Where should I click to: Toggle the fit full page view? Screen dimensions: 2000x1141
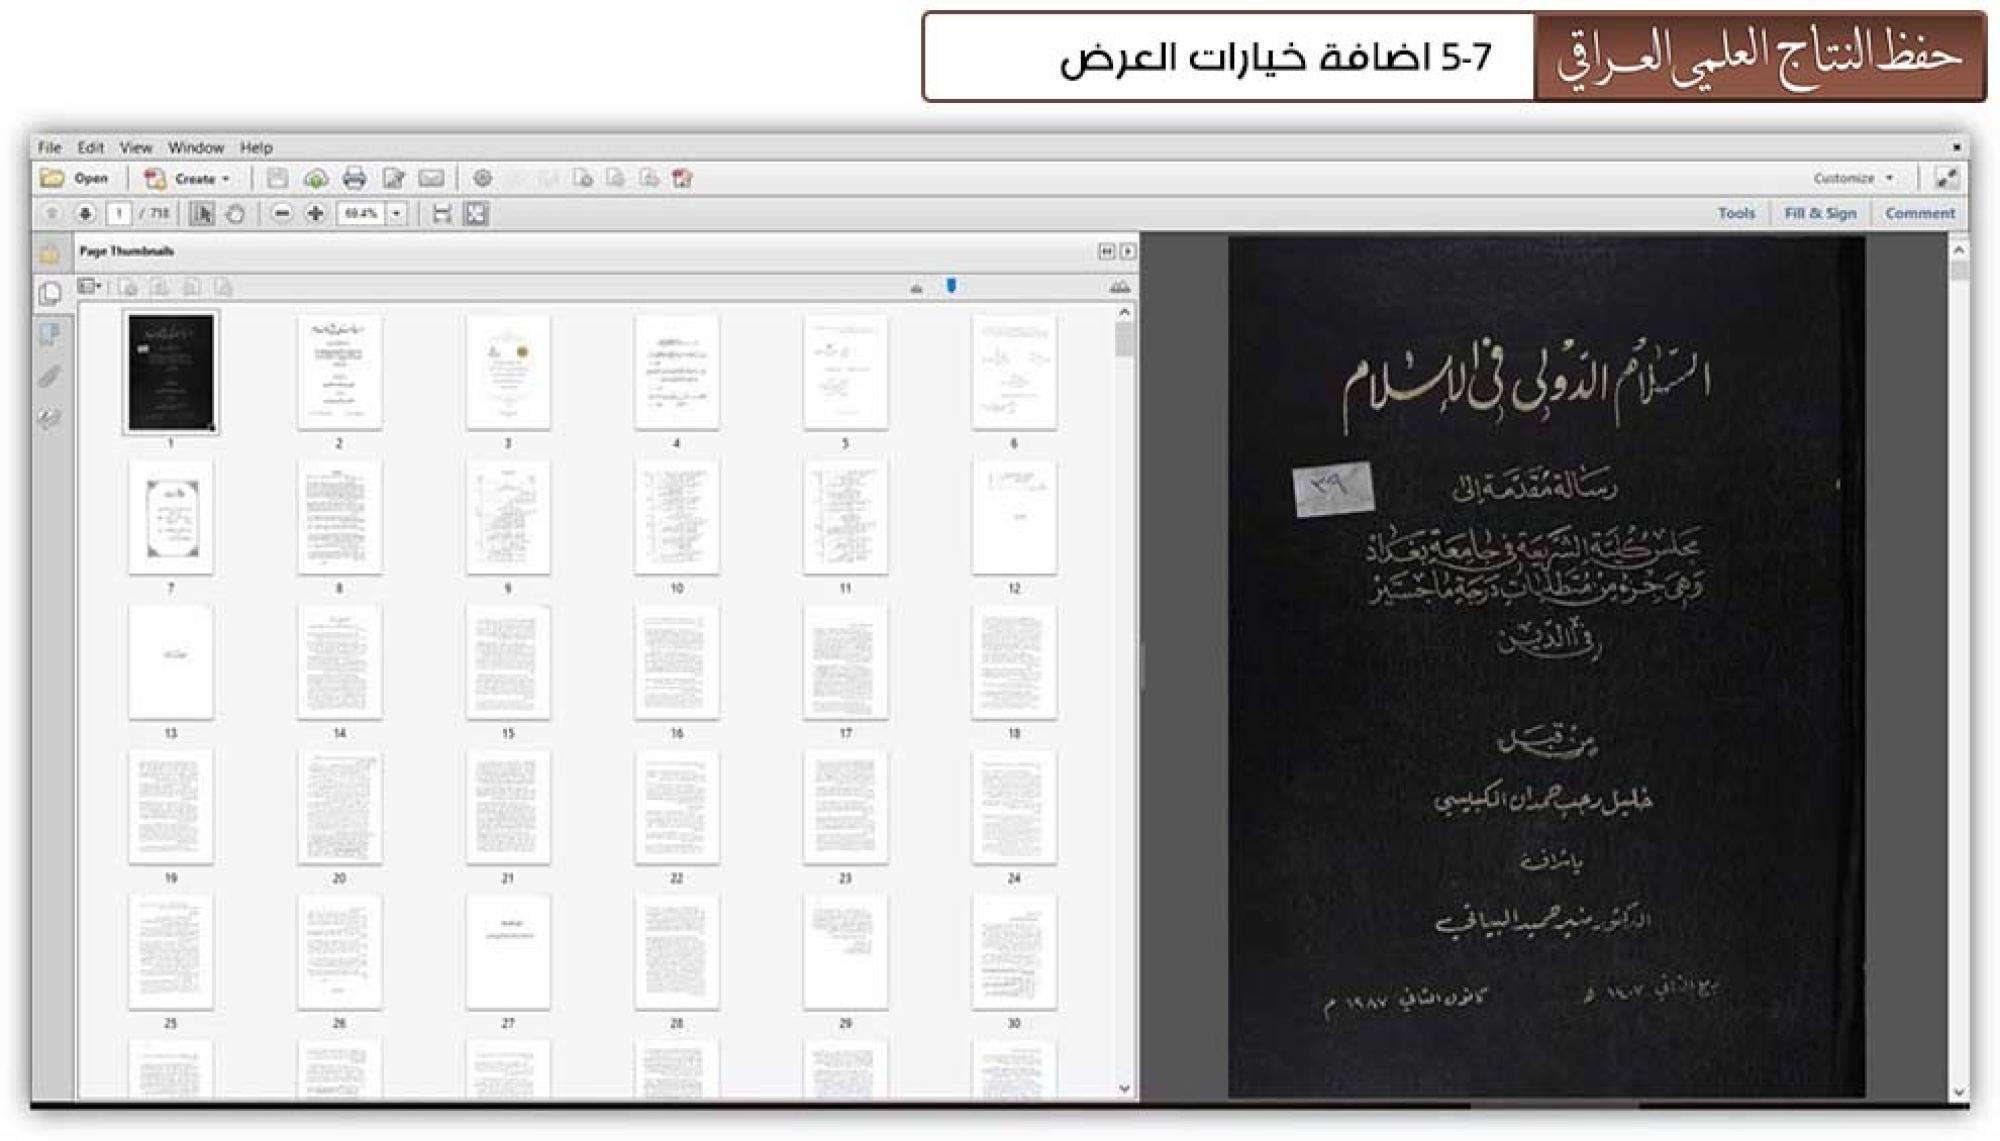[x=476, y=214]
